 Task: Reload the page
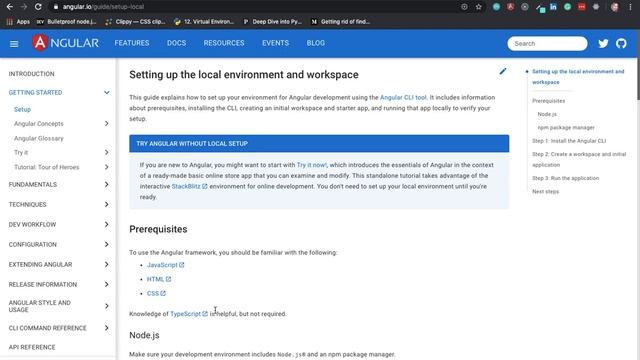pos(38,7)
